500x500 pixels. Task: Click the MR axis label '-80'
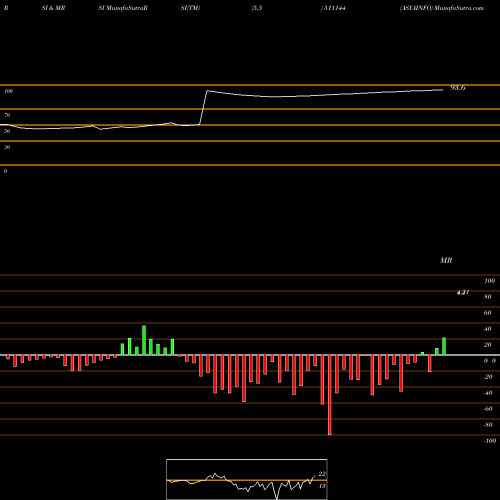488,425
